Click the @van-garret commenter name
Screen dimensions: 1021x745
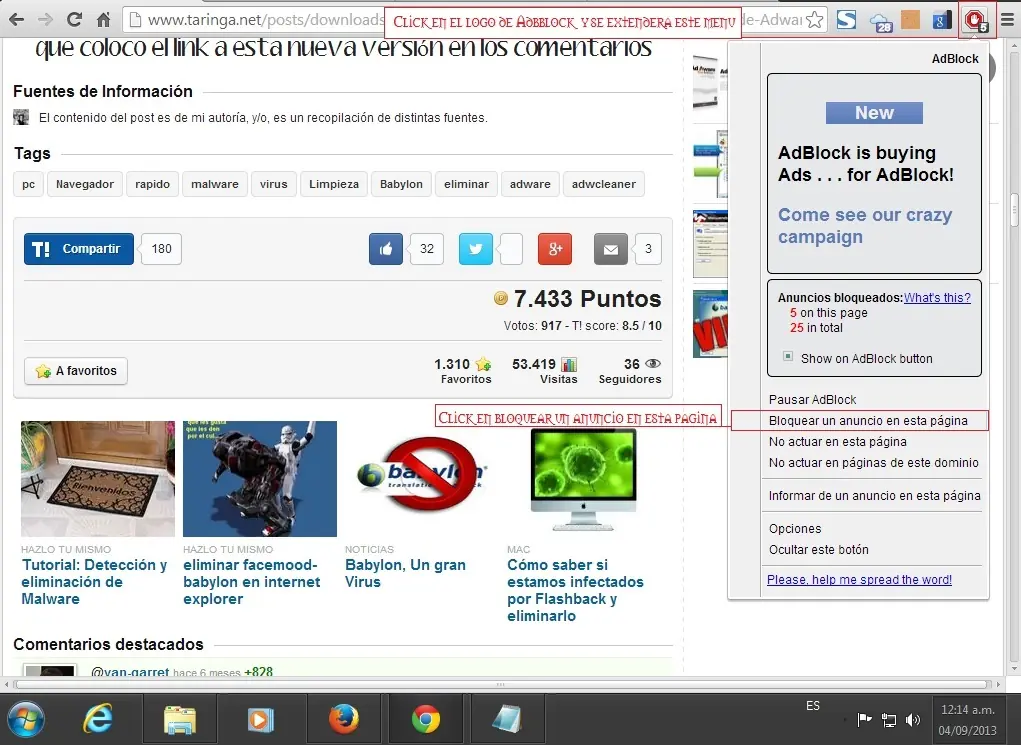point(130,671)
